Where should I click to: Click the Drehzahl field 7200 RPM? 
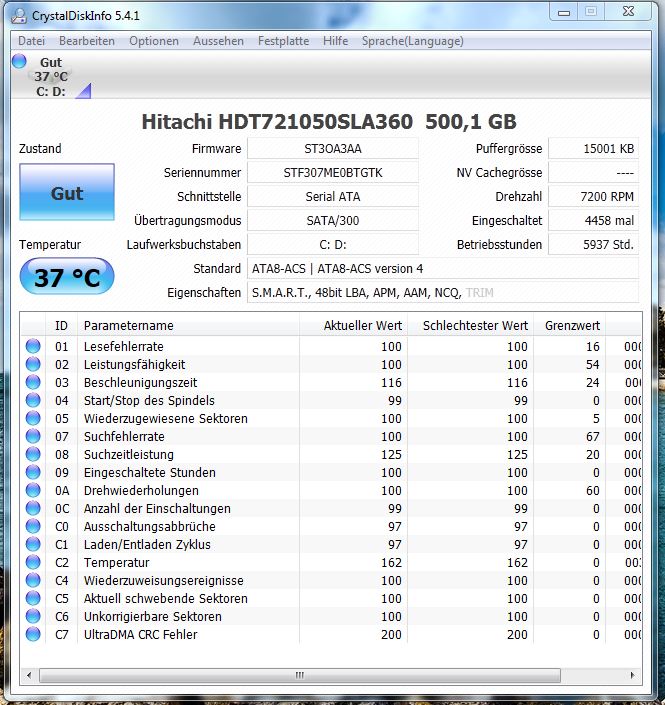[x=594, y=196]
